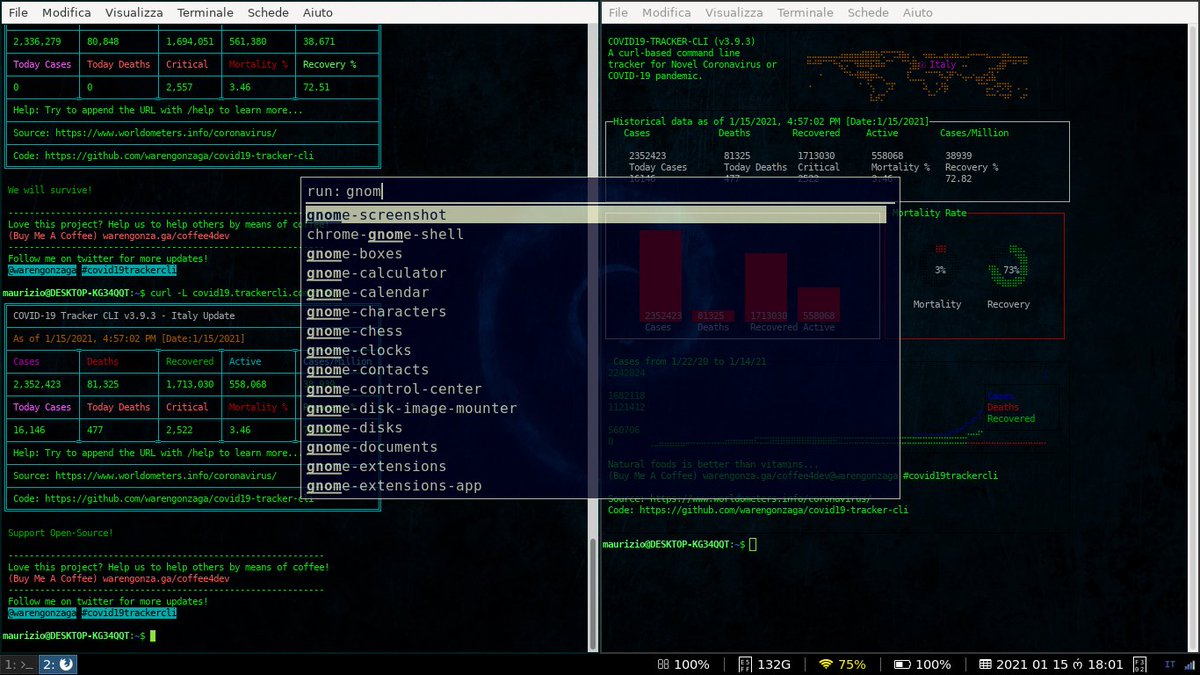The height and width of the screenshot is (675, 1200).
Task: Click the brightness 100% status icon
Action: 683,664
